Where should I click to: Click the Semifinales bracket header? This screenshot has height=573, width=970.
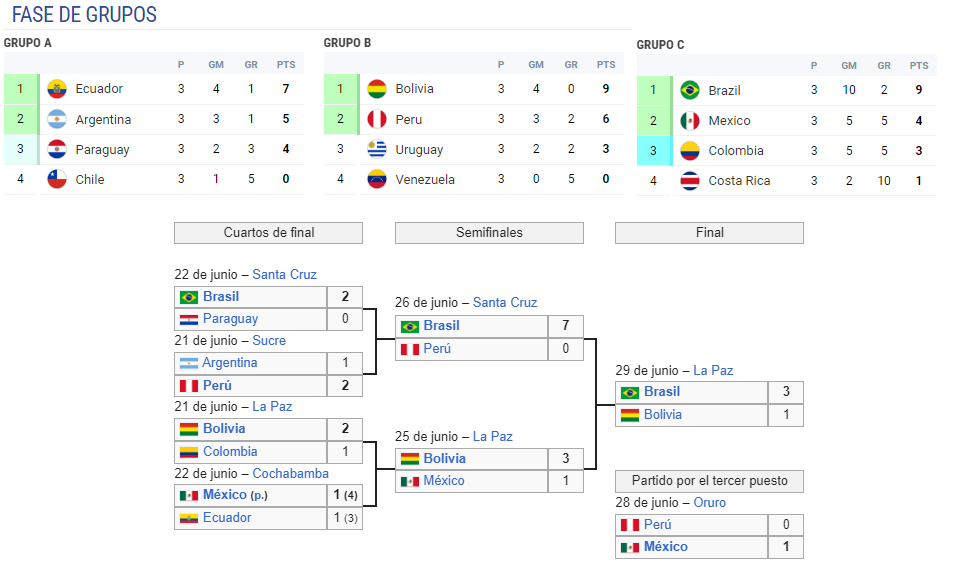(489, 233)
